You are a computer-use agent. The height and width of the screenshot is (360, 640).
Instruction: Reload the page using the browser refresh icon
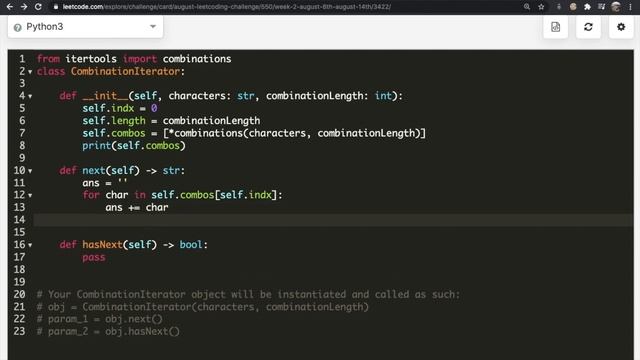pyautogui.click(x=38, y=7)
